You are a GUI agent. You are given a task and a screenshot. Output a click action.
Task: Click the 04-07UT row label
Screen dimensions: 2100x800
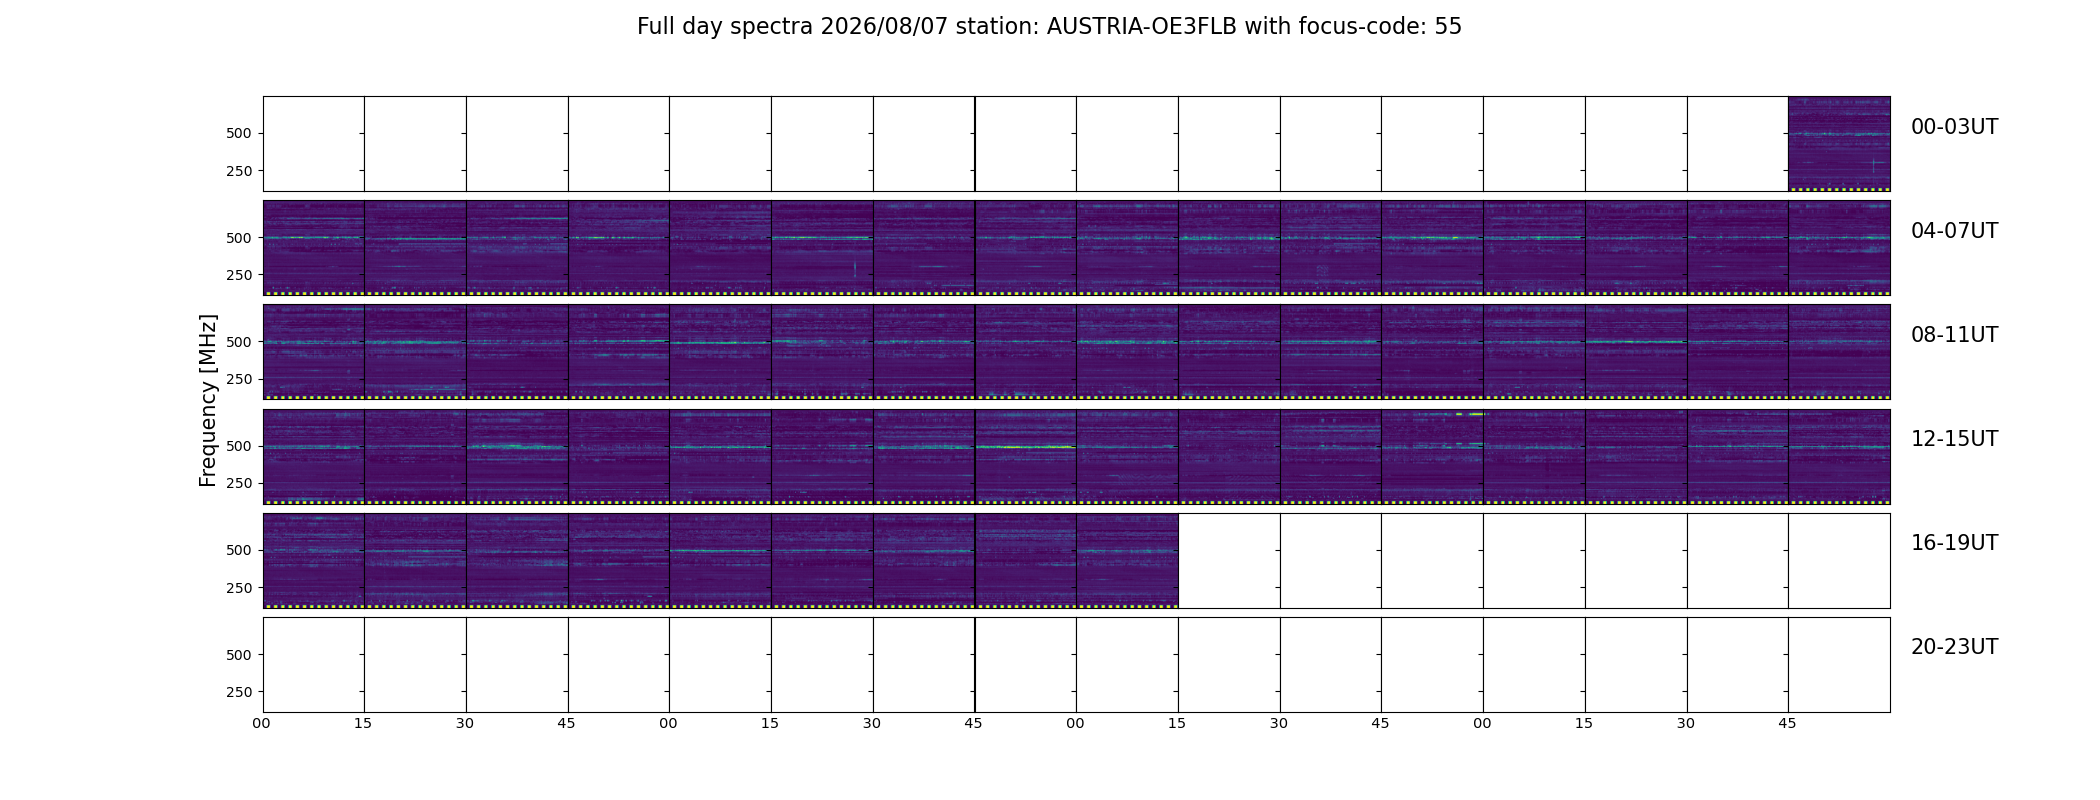(1954, 231)
